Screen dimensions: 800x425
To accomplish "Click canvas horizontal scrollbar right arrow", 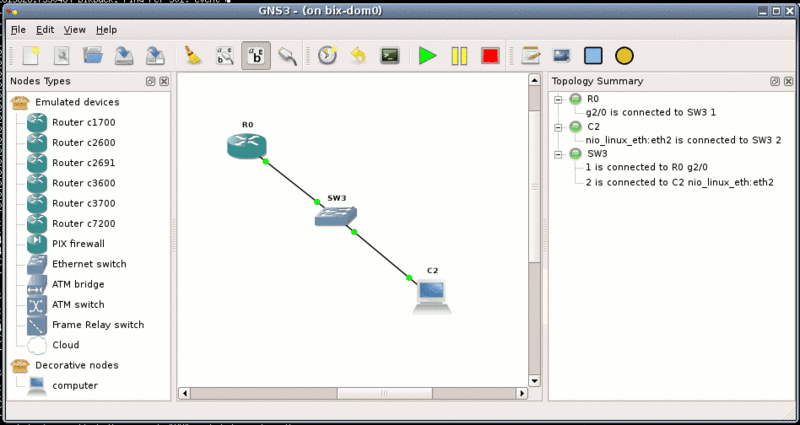I will 521,393.
